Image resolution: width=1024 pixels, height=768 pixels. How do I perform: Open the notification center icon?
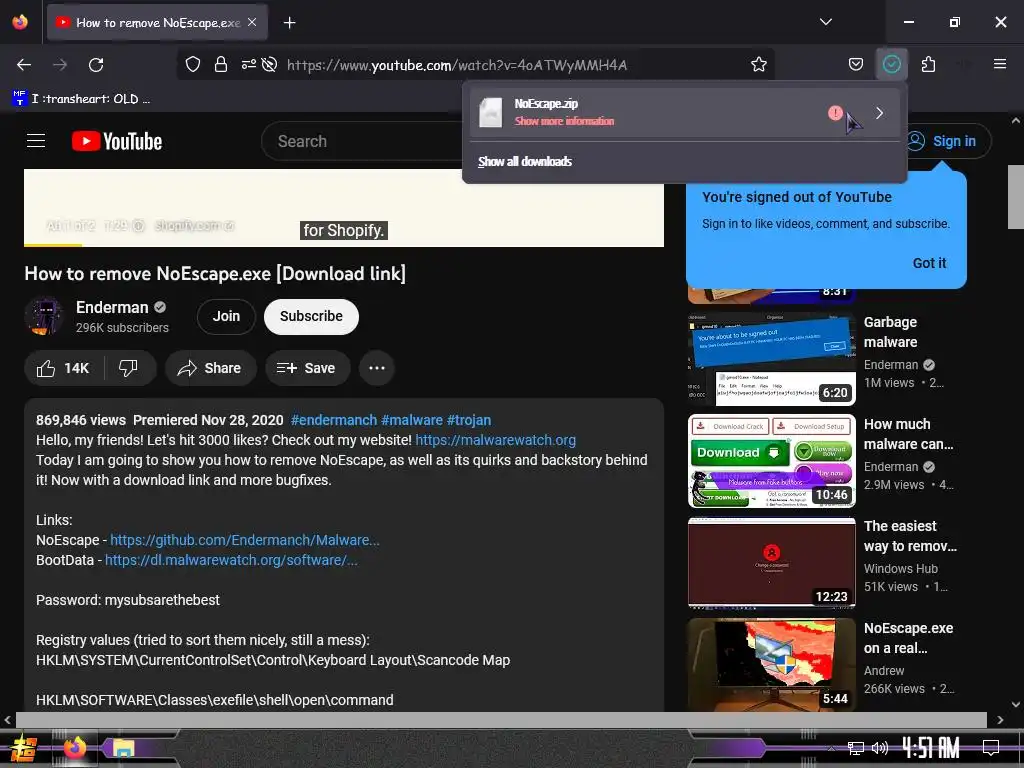pyautogui.click(x=991, y=748)
